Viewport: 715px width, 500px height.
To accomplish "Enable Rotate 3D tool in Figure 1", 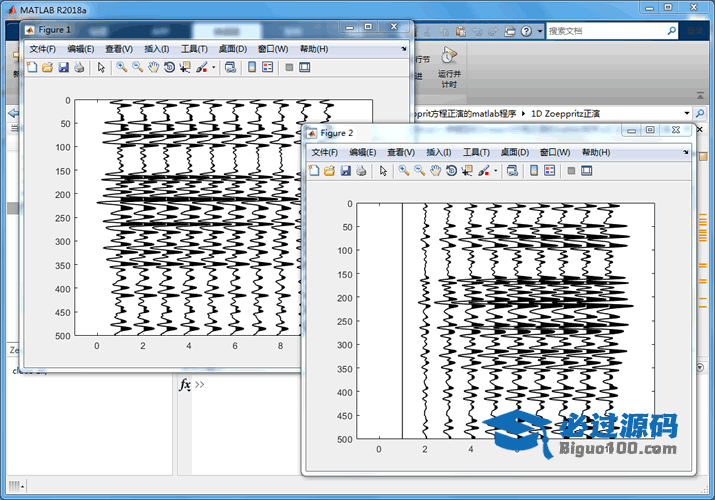I will point(169,67).
